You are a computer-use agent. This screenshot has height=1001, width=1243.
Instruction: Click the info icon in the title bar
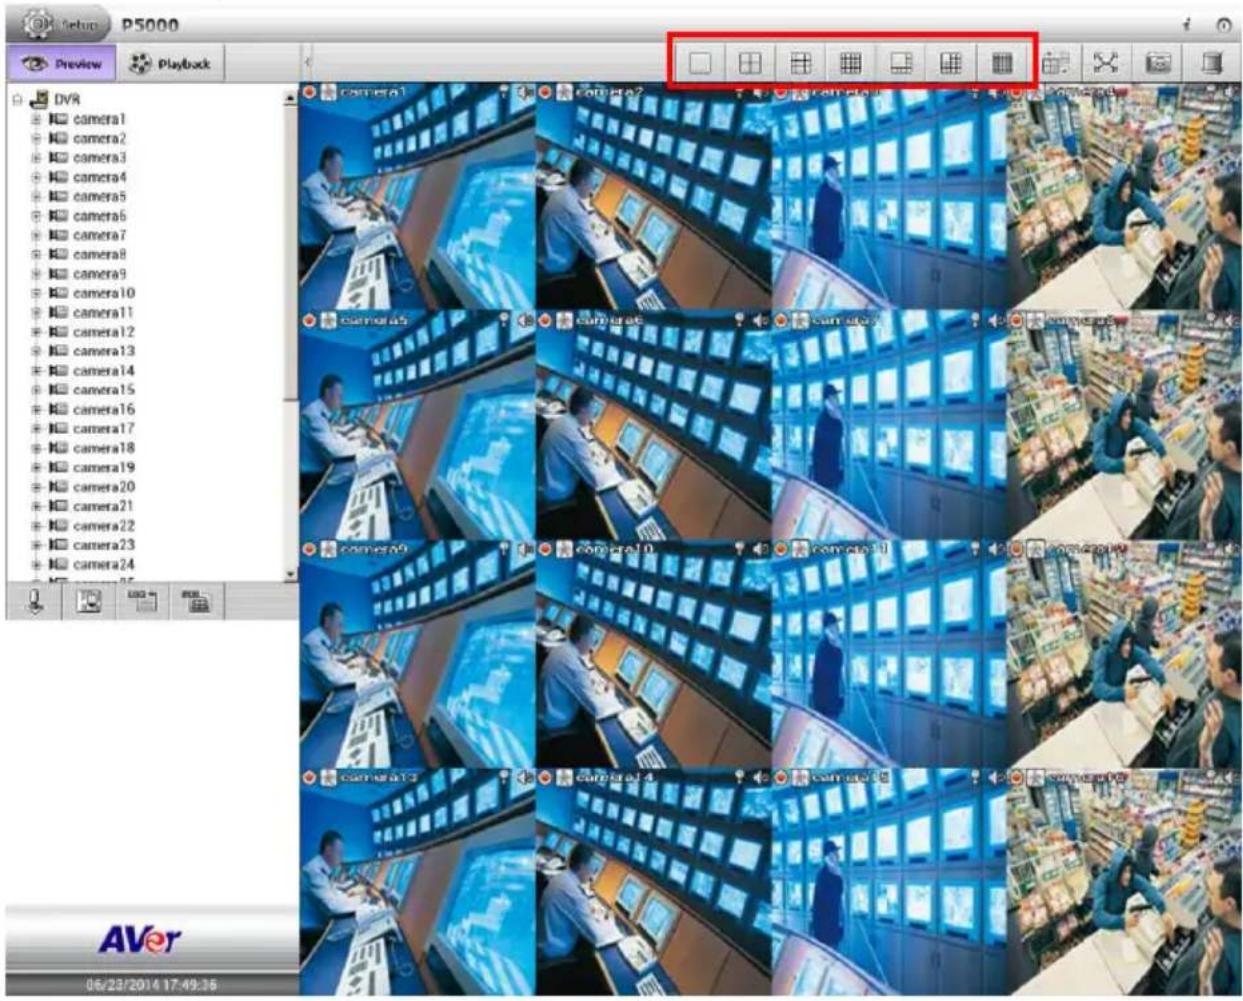1187,24
